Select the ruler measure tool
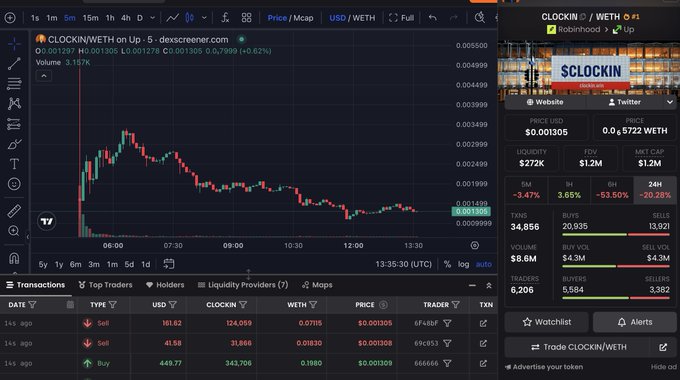 (14, 211)
